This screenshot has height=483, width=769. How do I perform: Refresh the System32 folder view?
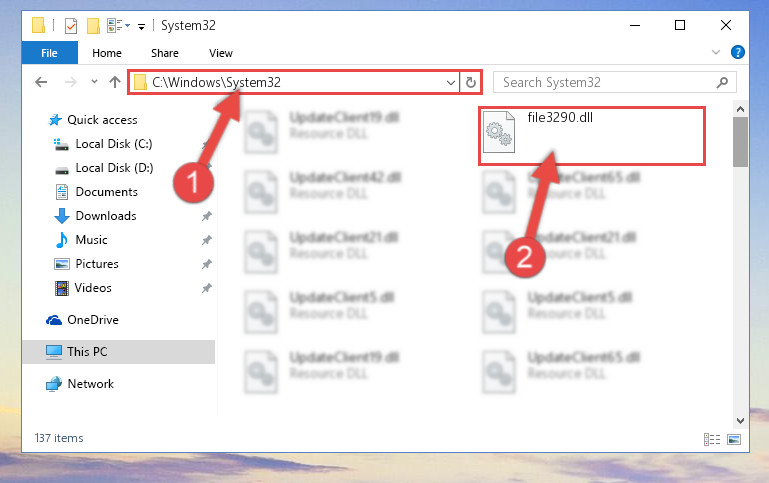click(x=470, y=82)
